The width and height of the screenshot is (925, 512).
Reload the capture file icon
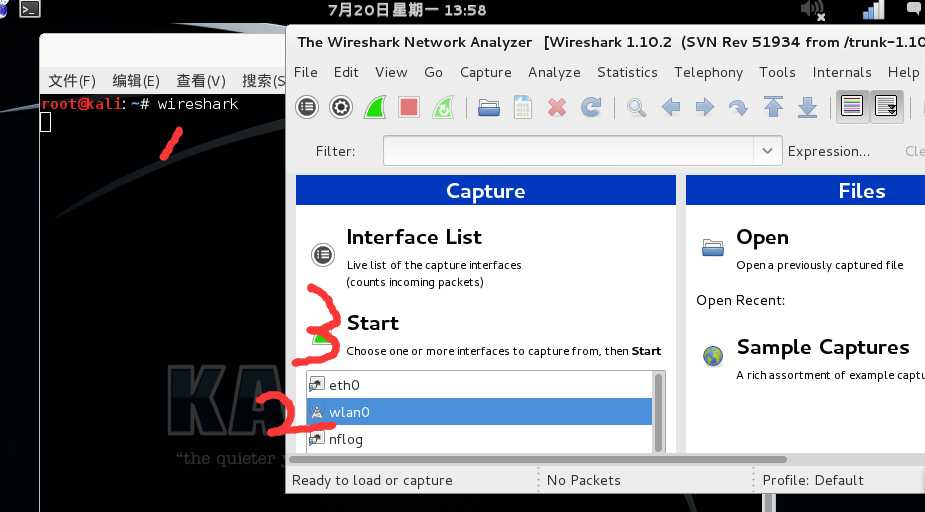591,107
